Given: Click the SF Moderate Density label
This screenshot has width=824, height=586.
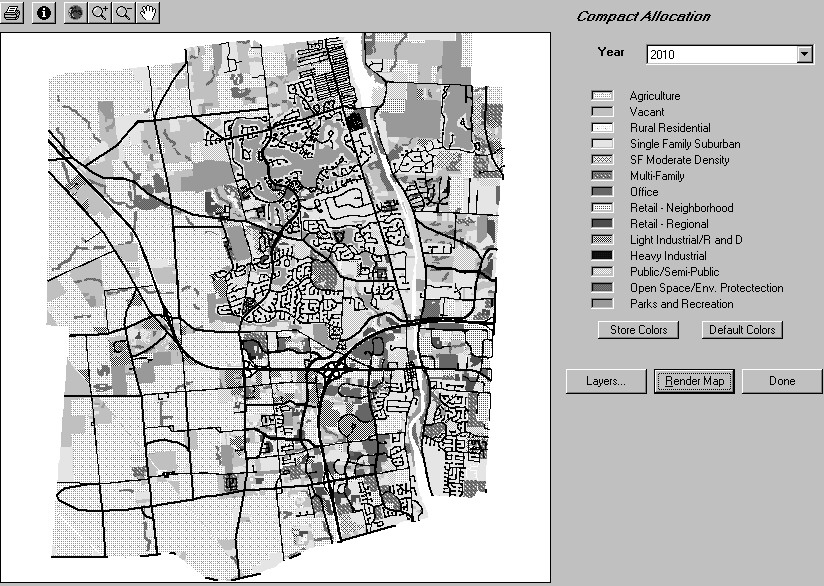Looking at the screenshot, I should pos(679,160).
